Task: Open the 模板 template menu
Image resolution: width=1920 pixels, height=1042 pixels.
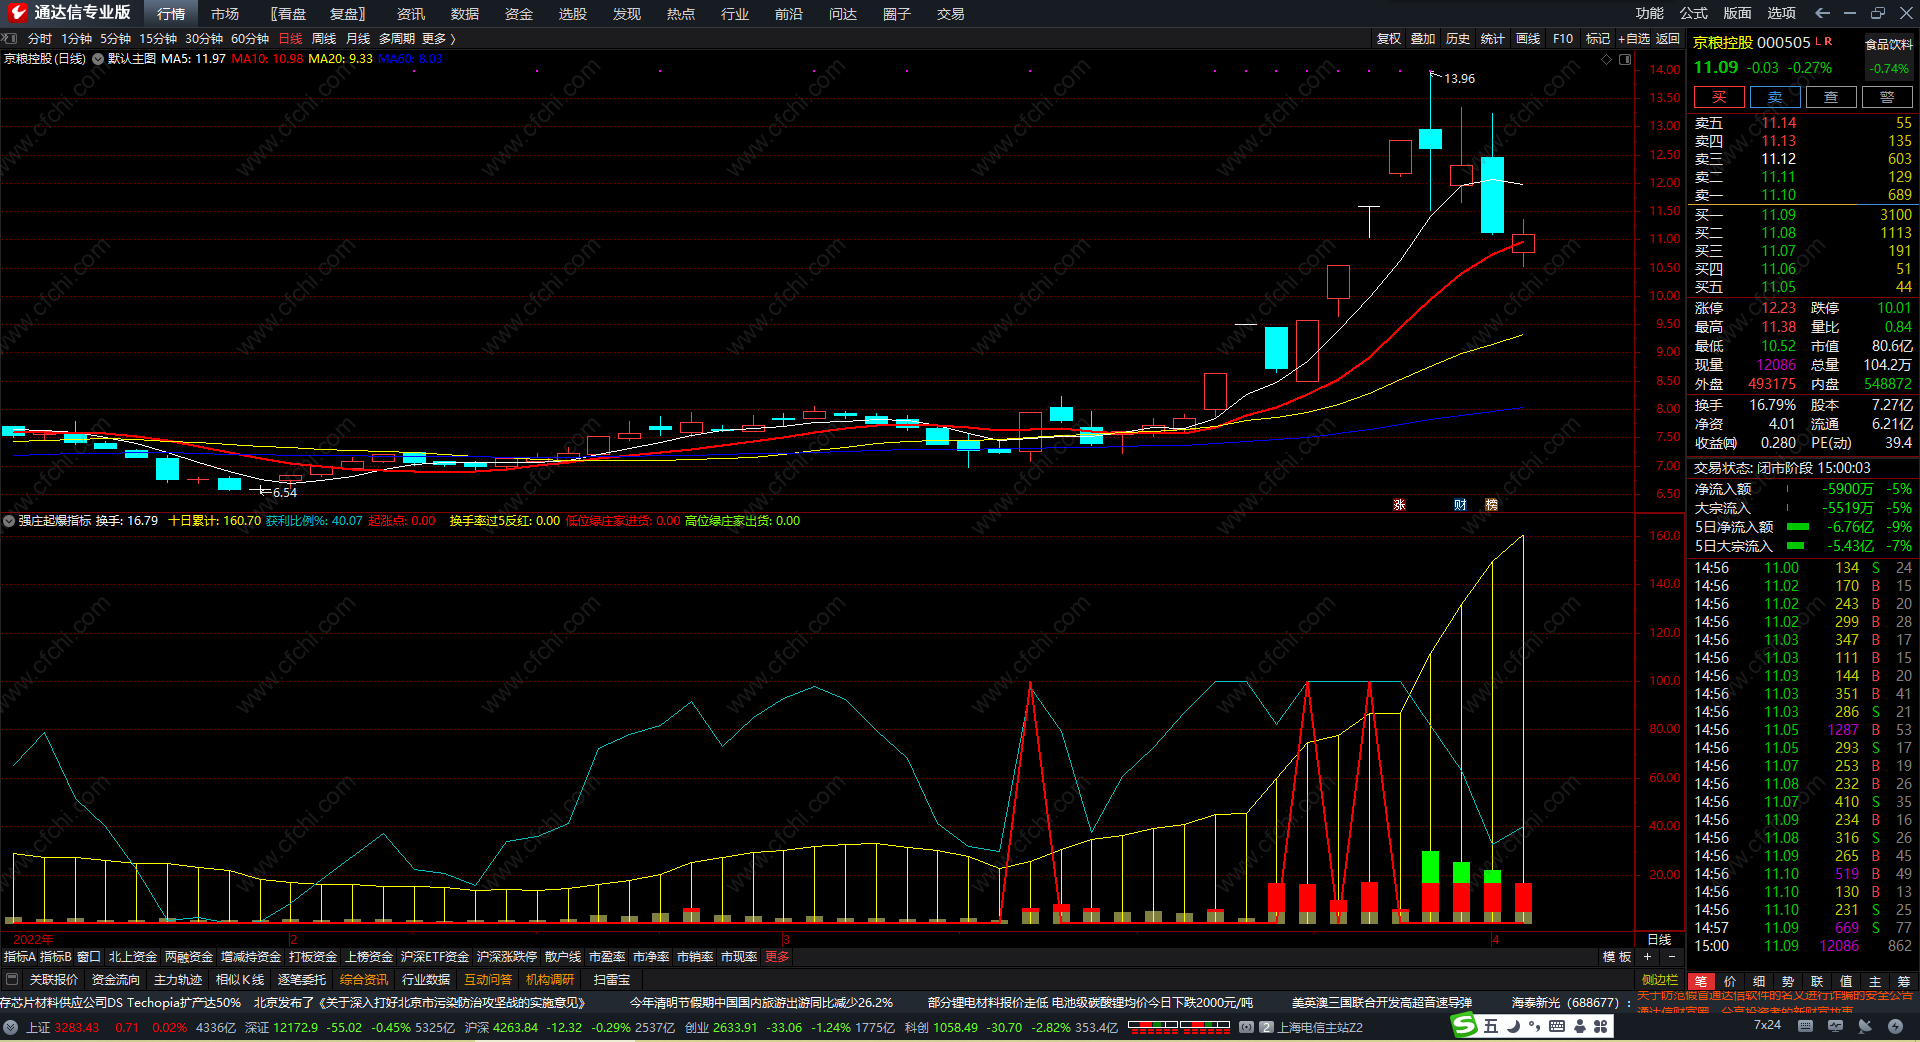Action: pos(1617,957)
